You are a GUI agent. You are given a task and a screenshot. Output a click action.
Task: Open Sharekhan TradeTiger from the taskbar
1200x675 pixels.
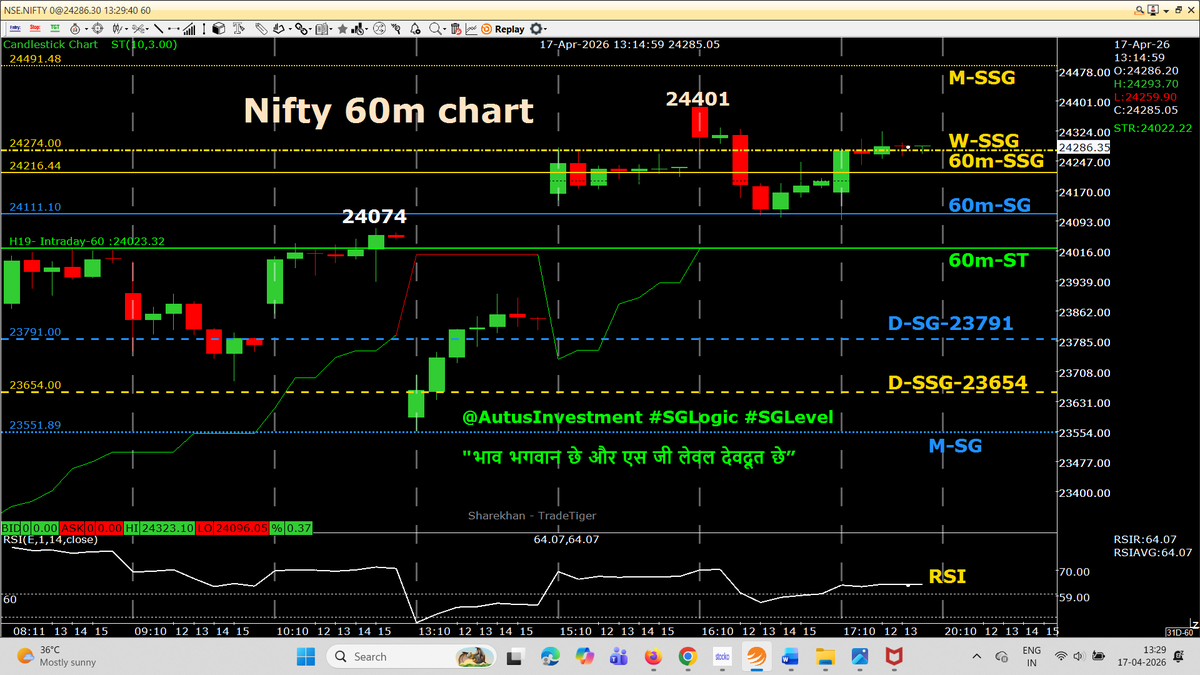click(756, 656)
